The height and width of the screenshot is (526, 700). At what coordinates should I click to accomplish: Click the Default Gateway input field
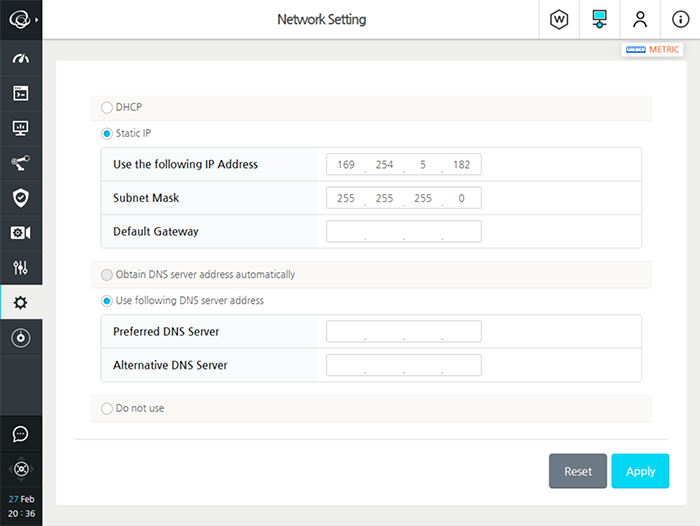pyautogui.click(x=404, y=231)
